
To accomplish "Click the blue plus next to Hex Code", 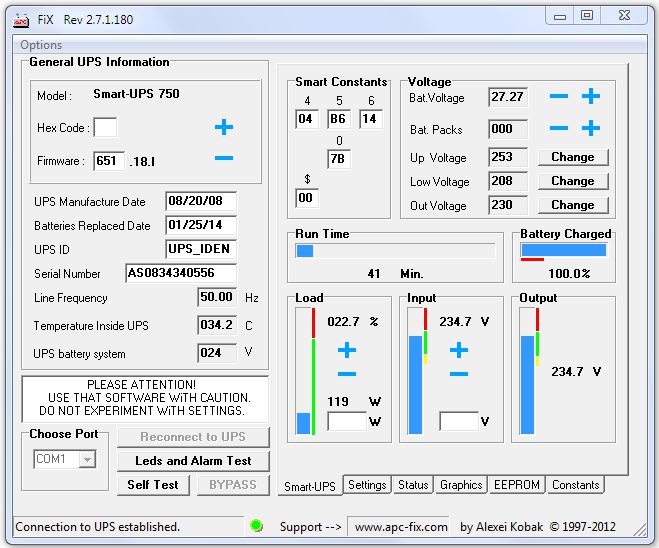I will tap(224, 127).
